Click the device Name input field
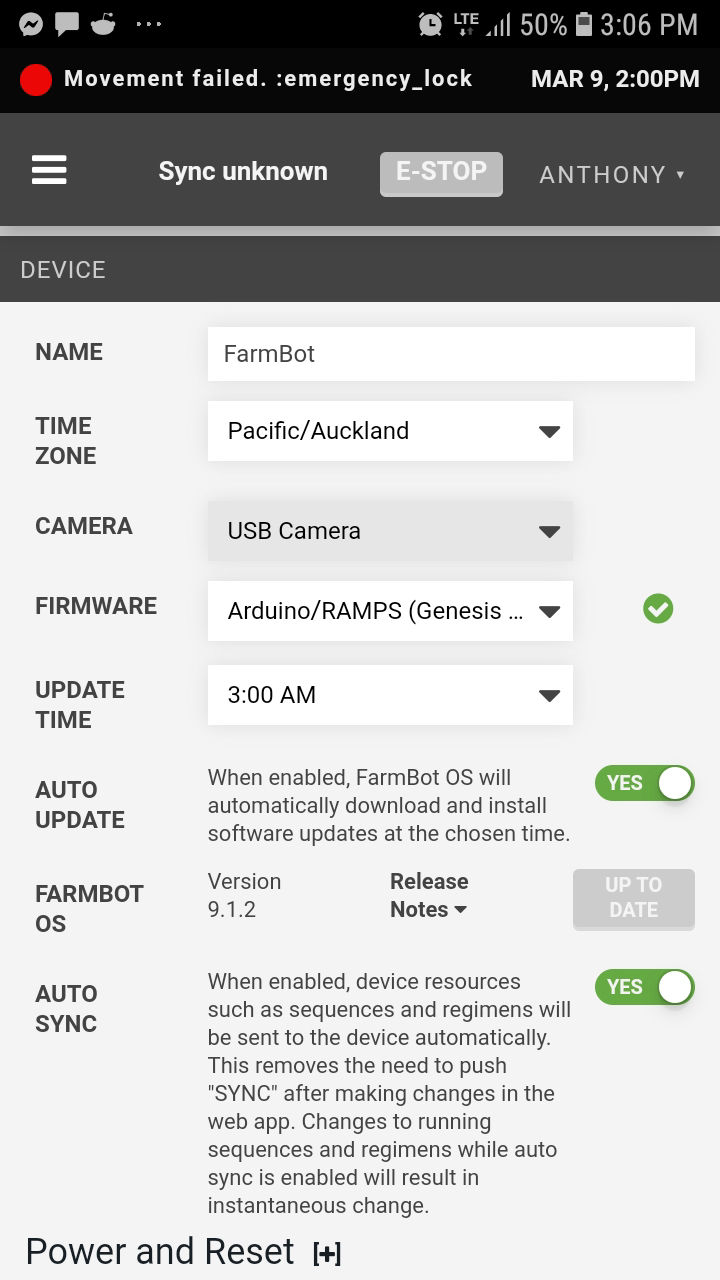Image resolution: width=720 pixels, height=1280 pixels. tap(451, 354)
